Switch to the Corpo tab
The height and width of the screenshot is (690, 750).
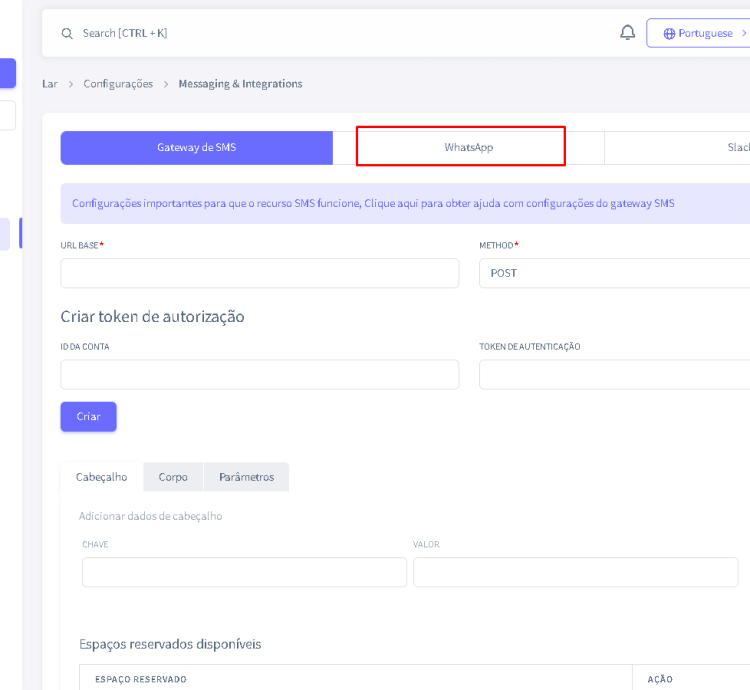point(173,477)
